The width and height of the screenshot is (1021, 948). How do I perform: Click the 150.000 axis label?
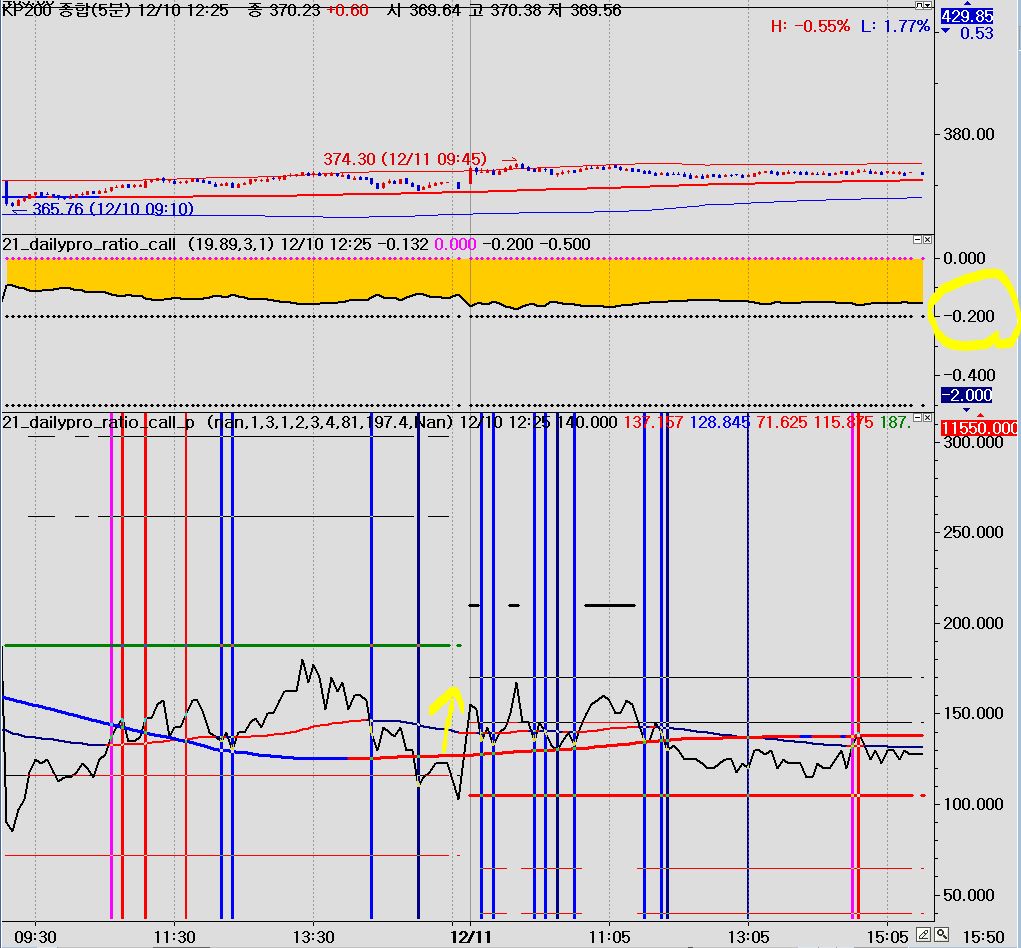tap(973, 714)
